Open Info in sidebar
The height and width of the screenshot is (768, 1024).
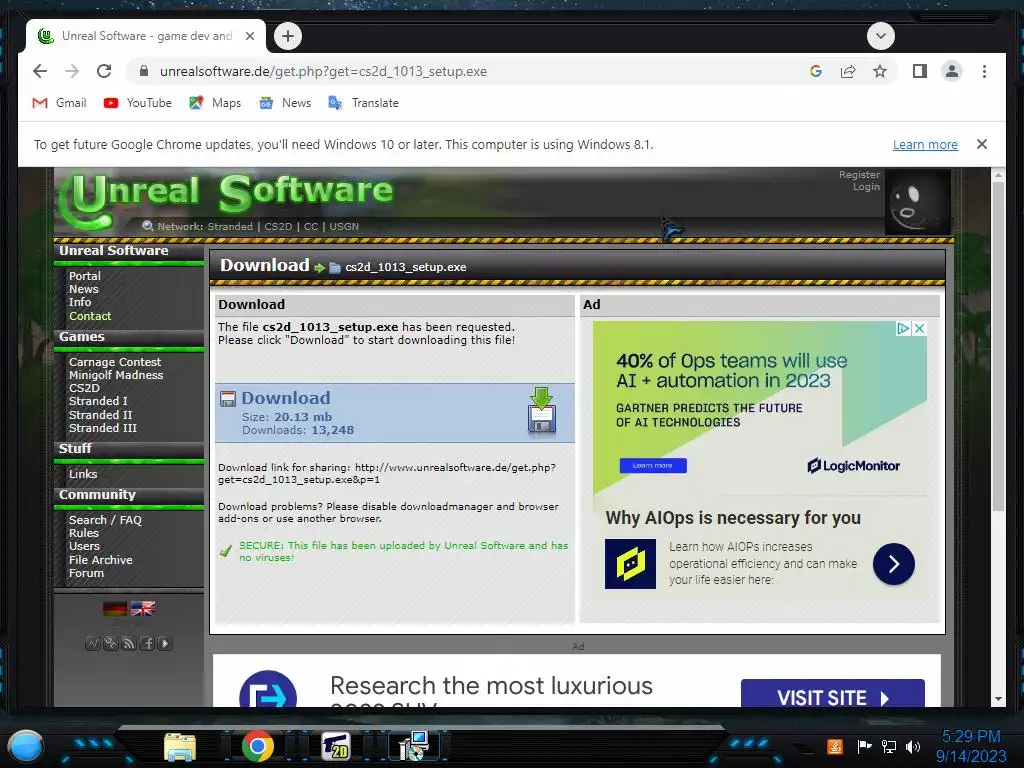[x=80, y=302]
